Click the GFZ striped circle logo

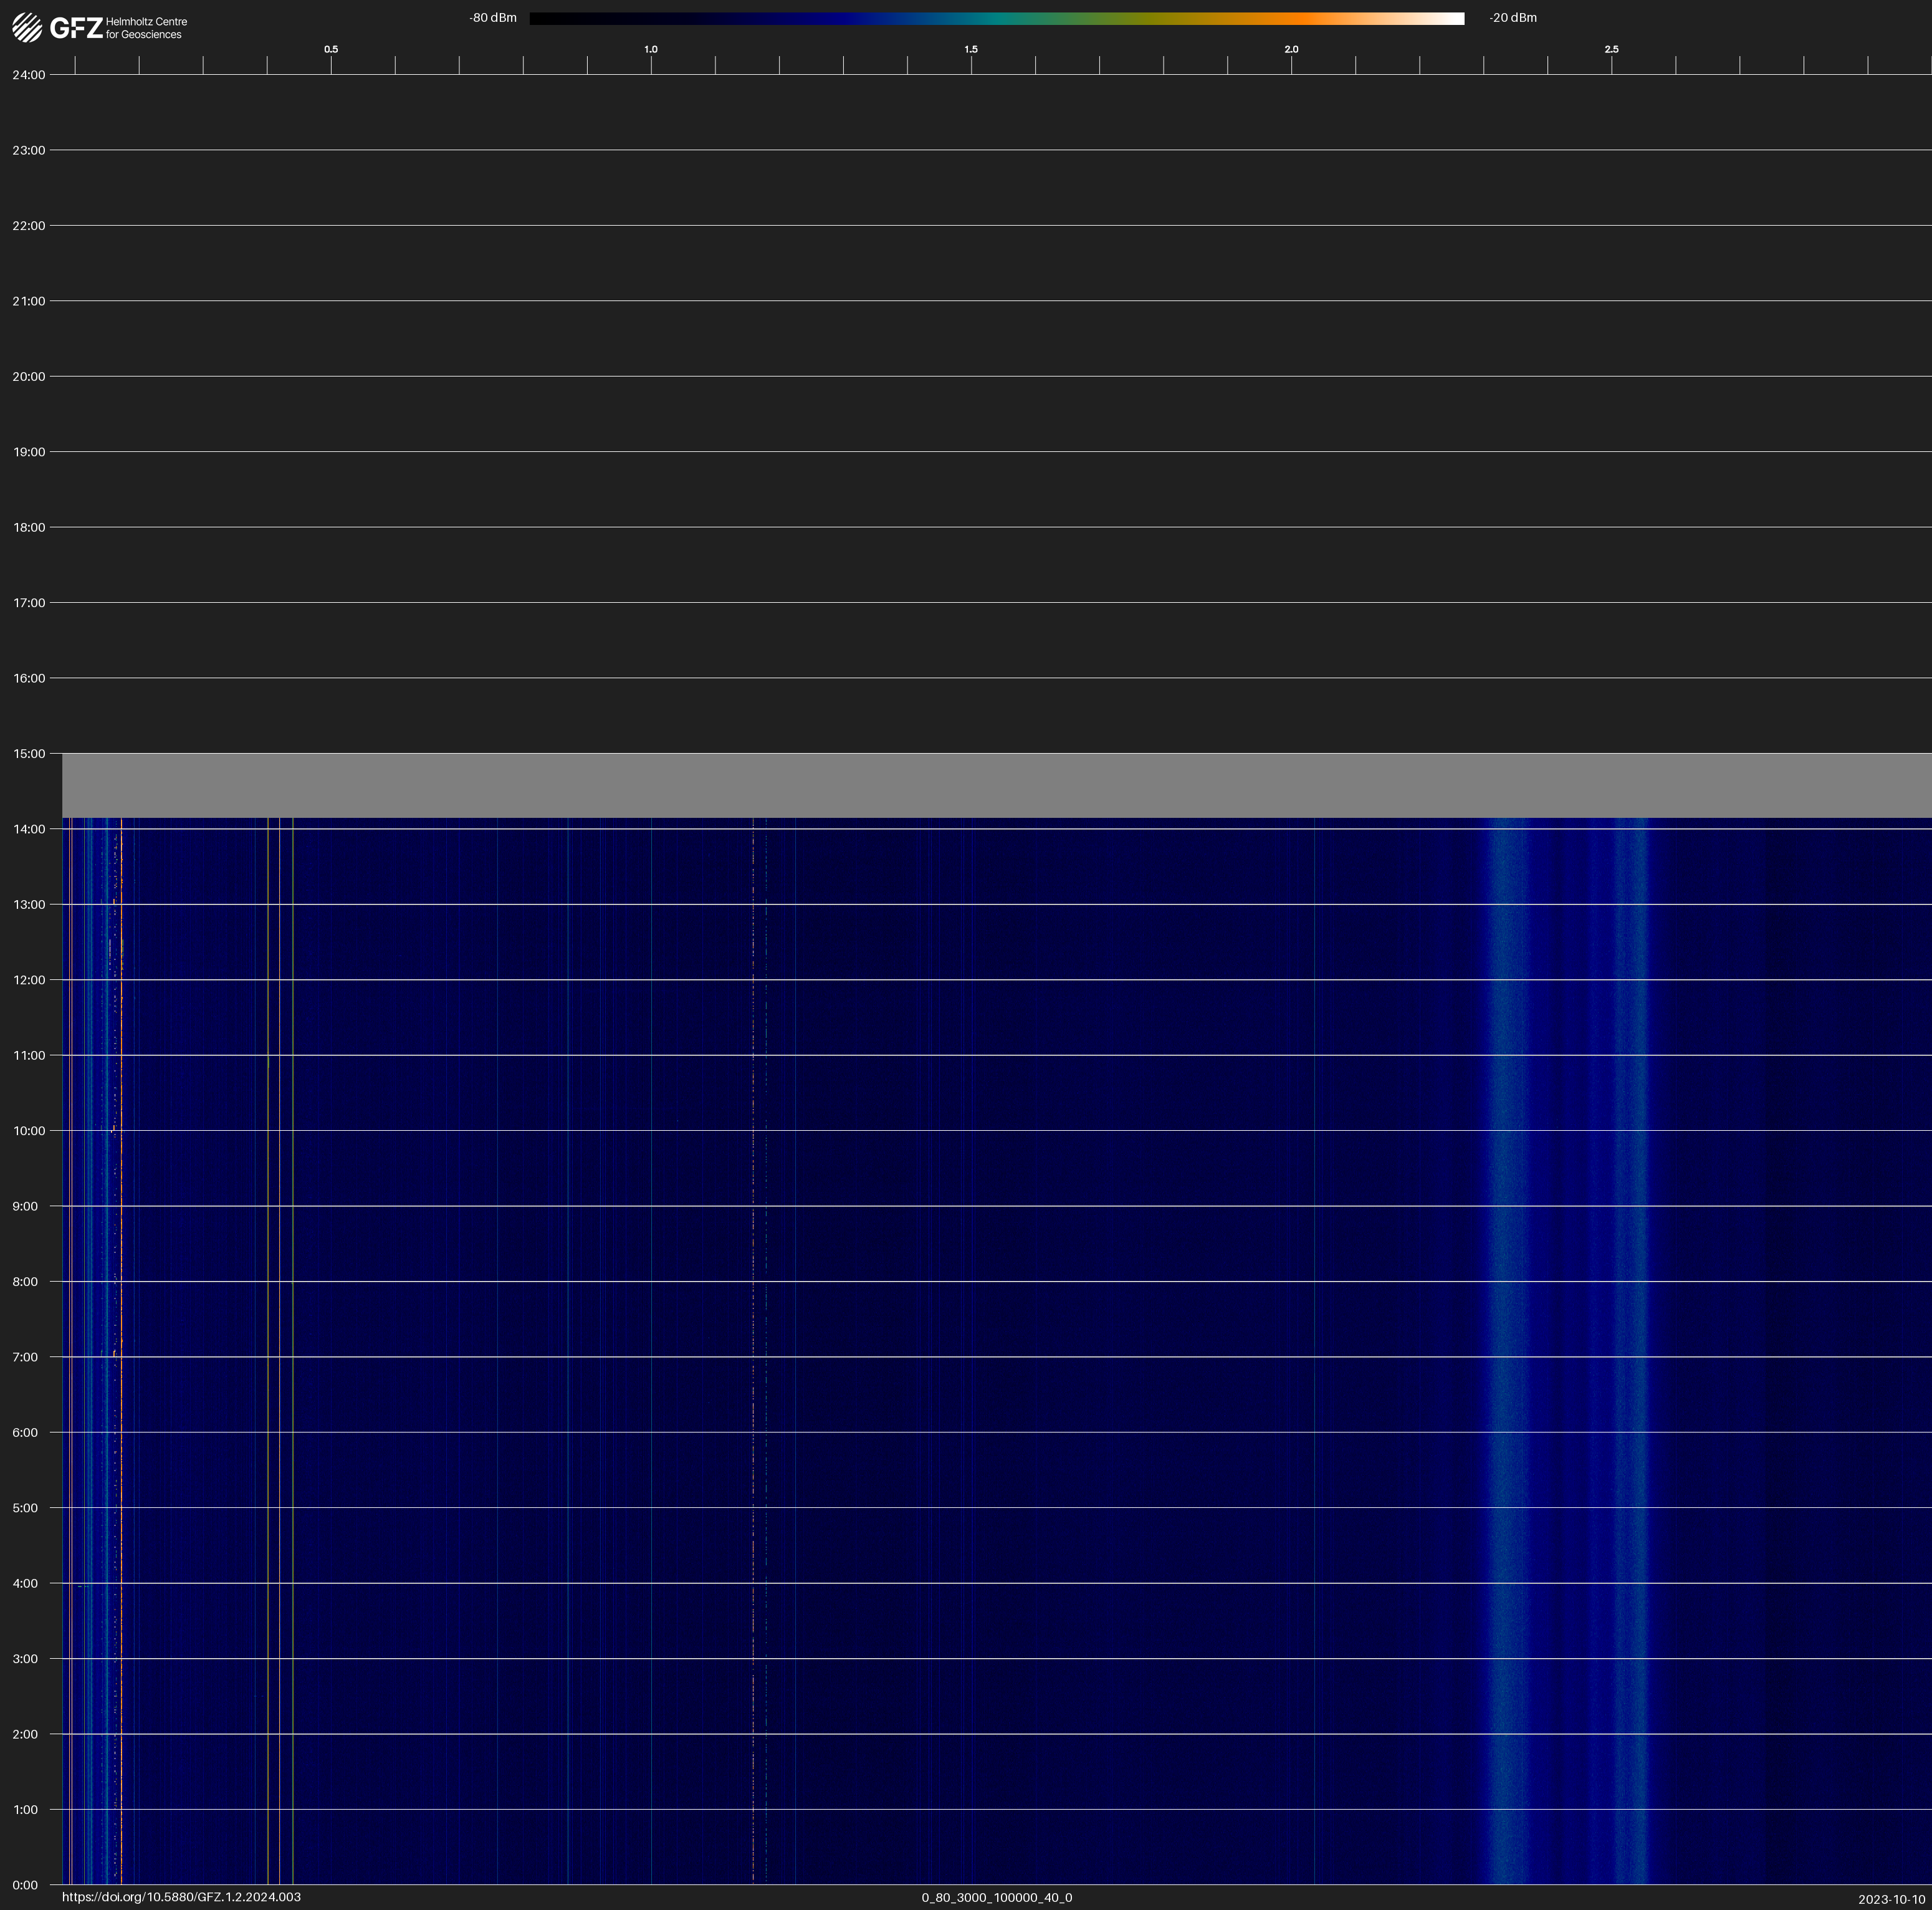point(27,27)
